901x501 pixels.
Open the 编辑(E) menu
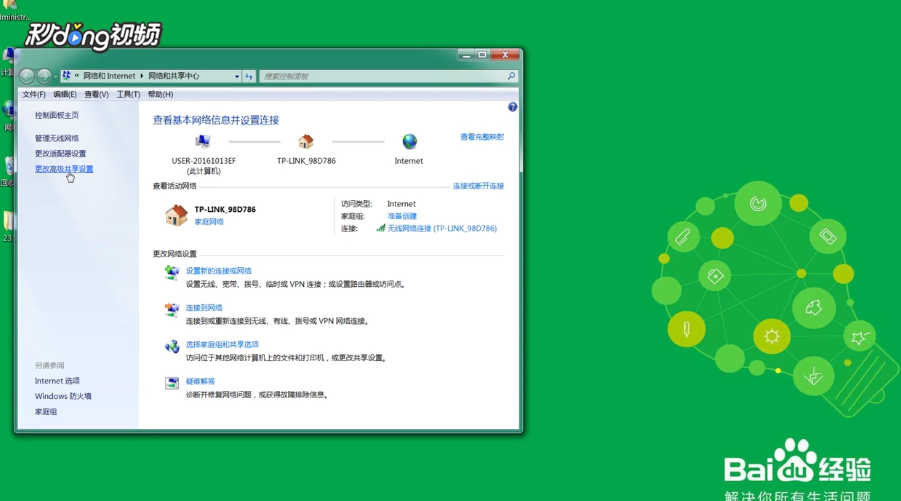point(65,94)
